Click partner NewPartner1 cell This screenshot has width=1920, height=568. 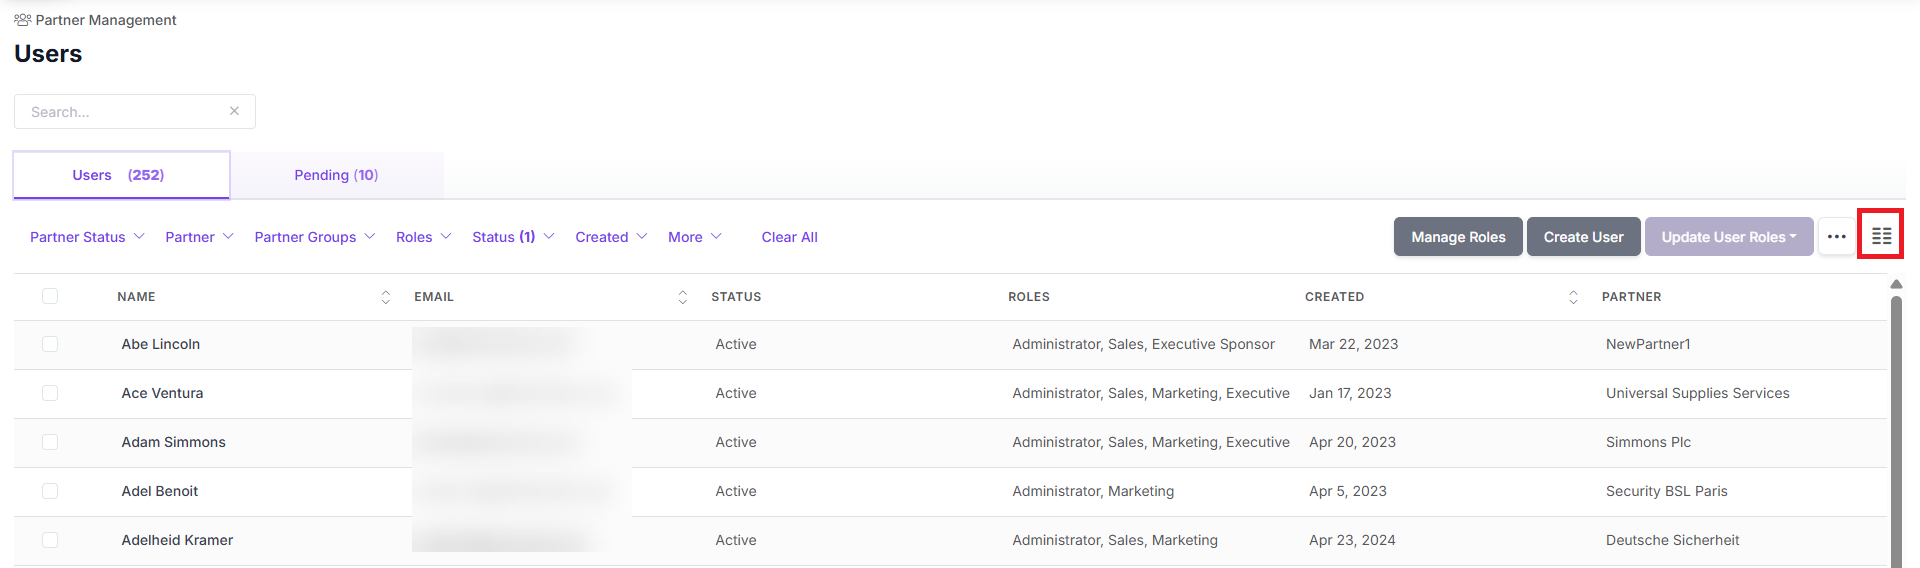(1648, 344)
